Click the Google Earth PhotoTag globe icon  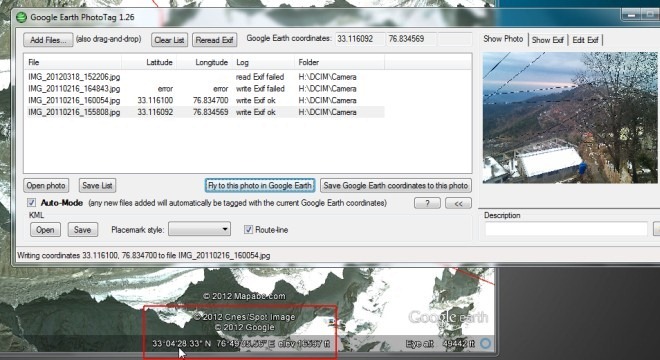[x=21, y=18]
